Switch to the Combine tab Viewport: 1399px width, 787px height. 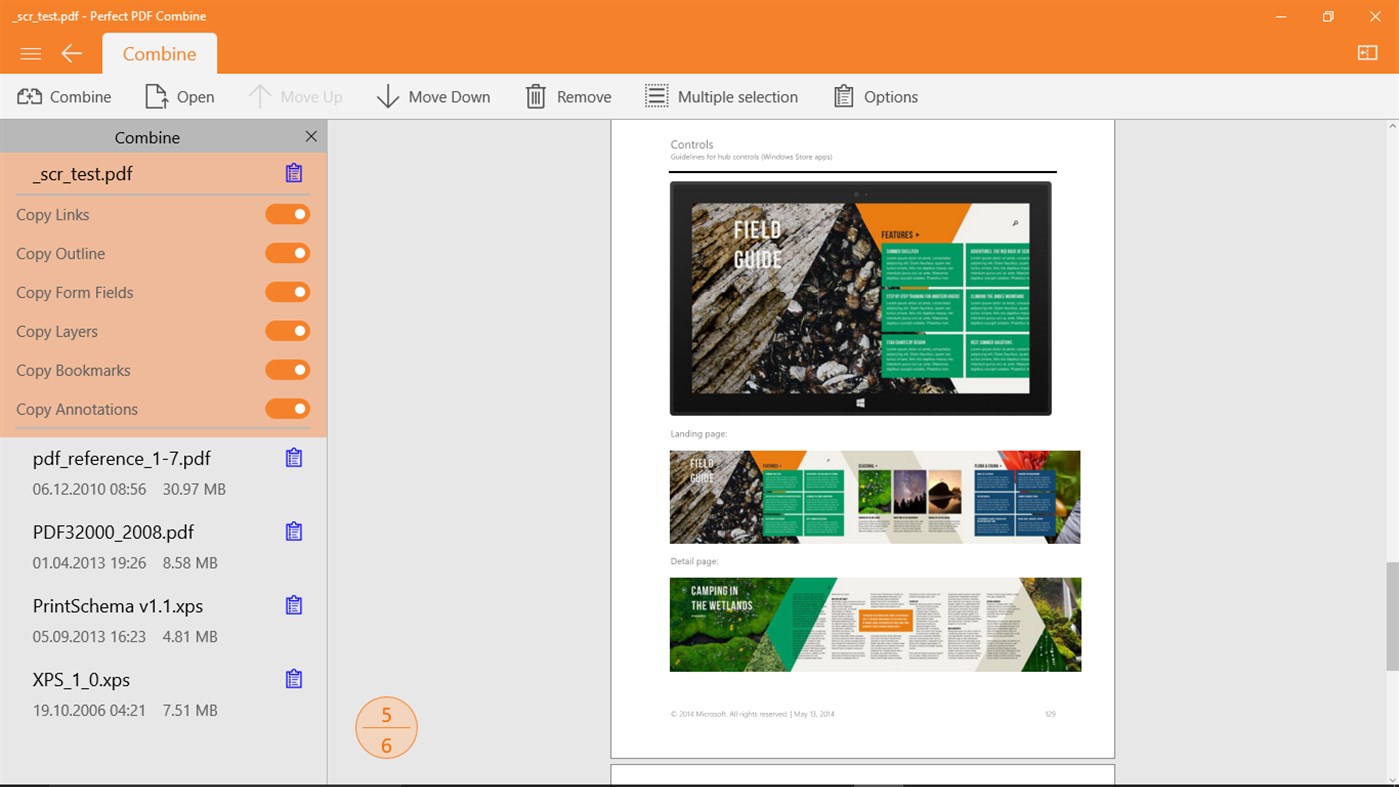[159, 53]
